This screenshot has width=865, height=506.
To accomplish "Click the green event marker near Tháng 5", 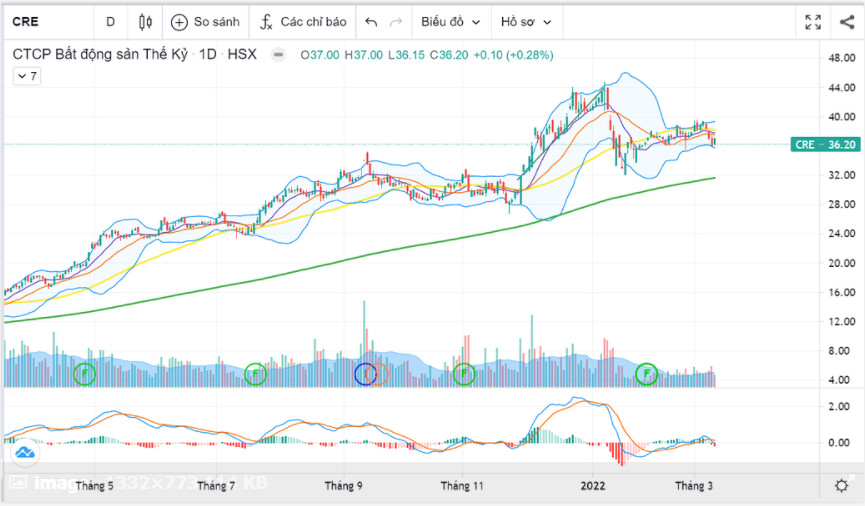I will coord(86,374).
